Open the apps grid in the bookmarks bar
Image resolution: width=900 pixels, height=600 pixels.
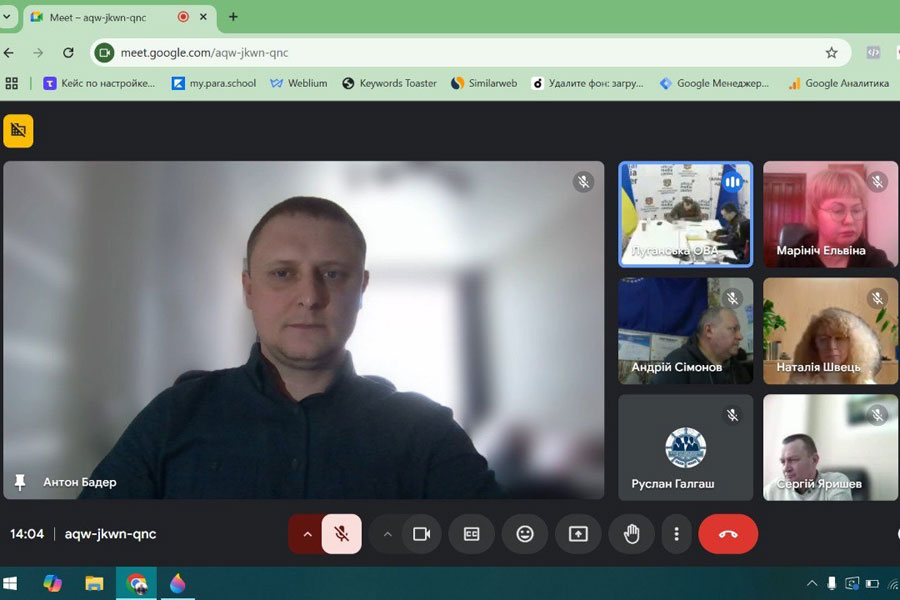click(x=11, y=83)
